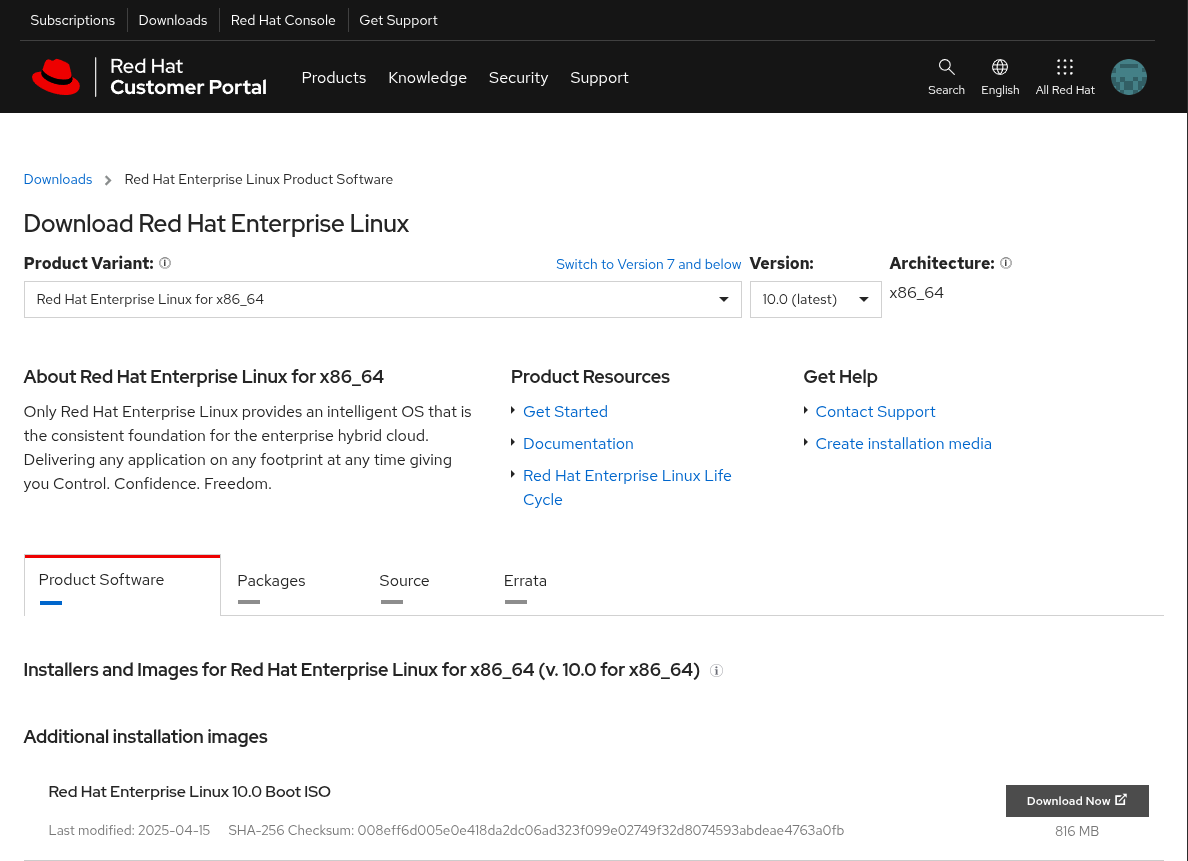Open the user avatar account menu
The width and height of the screenshot is (1188, 861).
1129,77
